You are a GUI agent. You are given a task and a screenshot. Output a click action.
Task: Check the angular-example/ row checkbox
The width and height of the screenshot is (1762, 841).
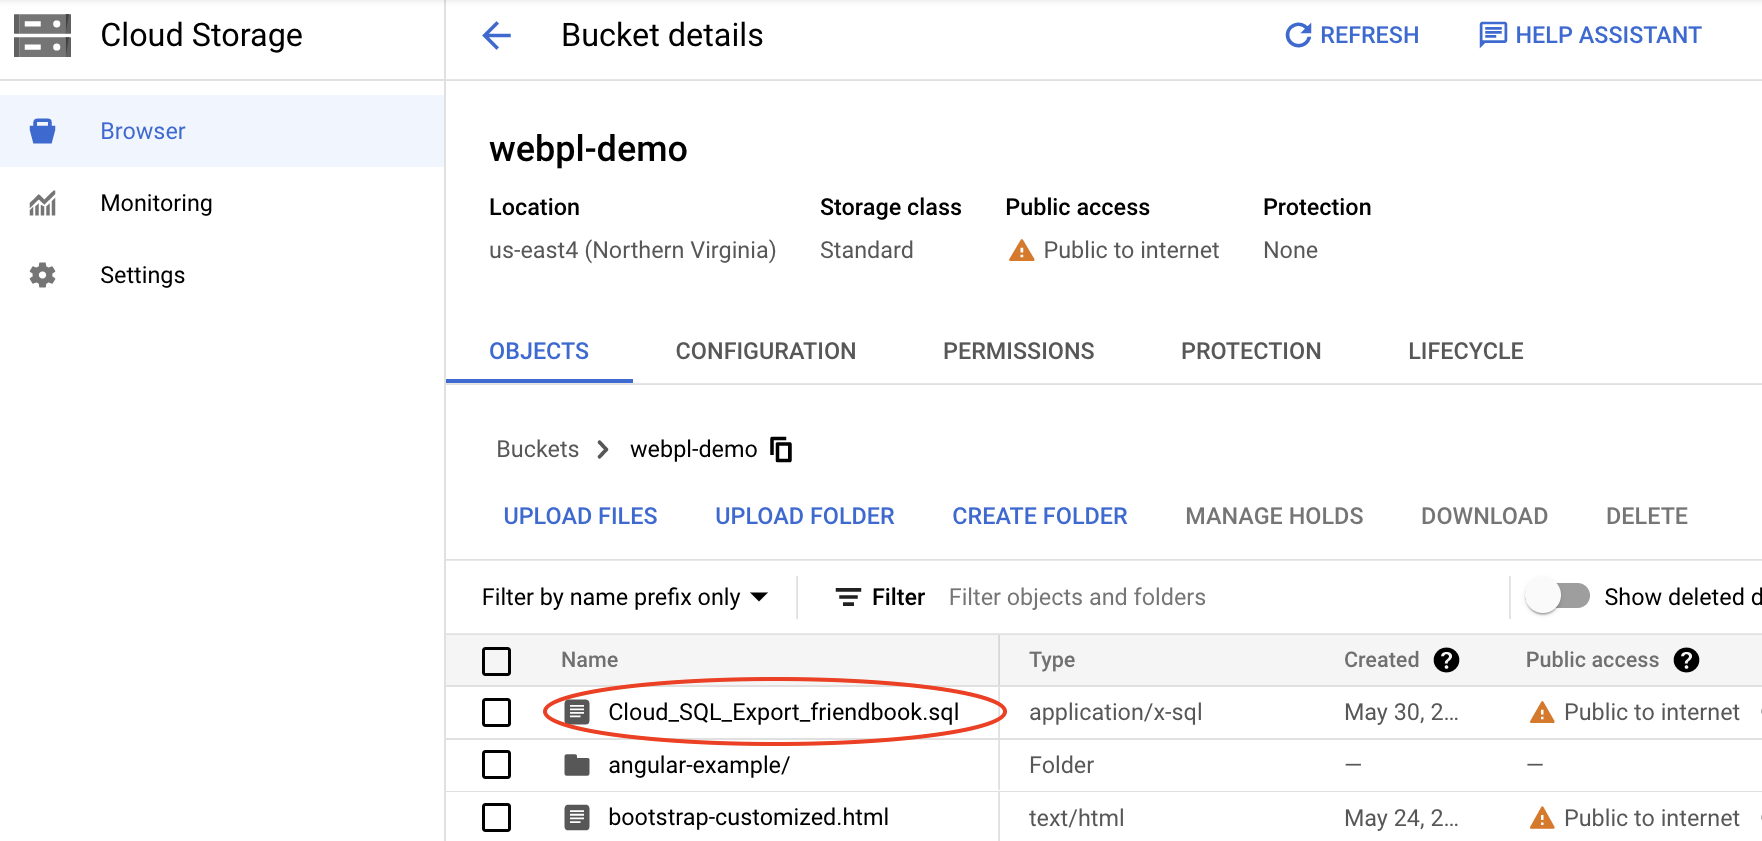point(497,765)
